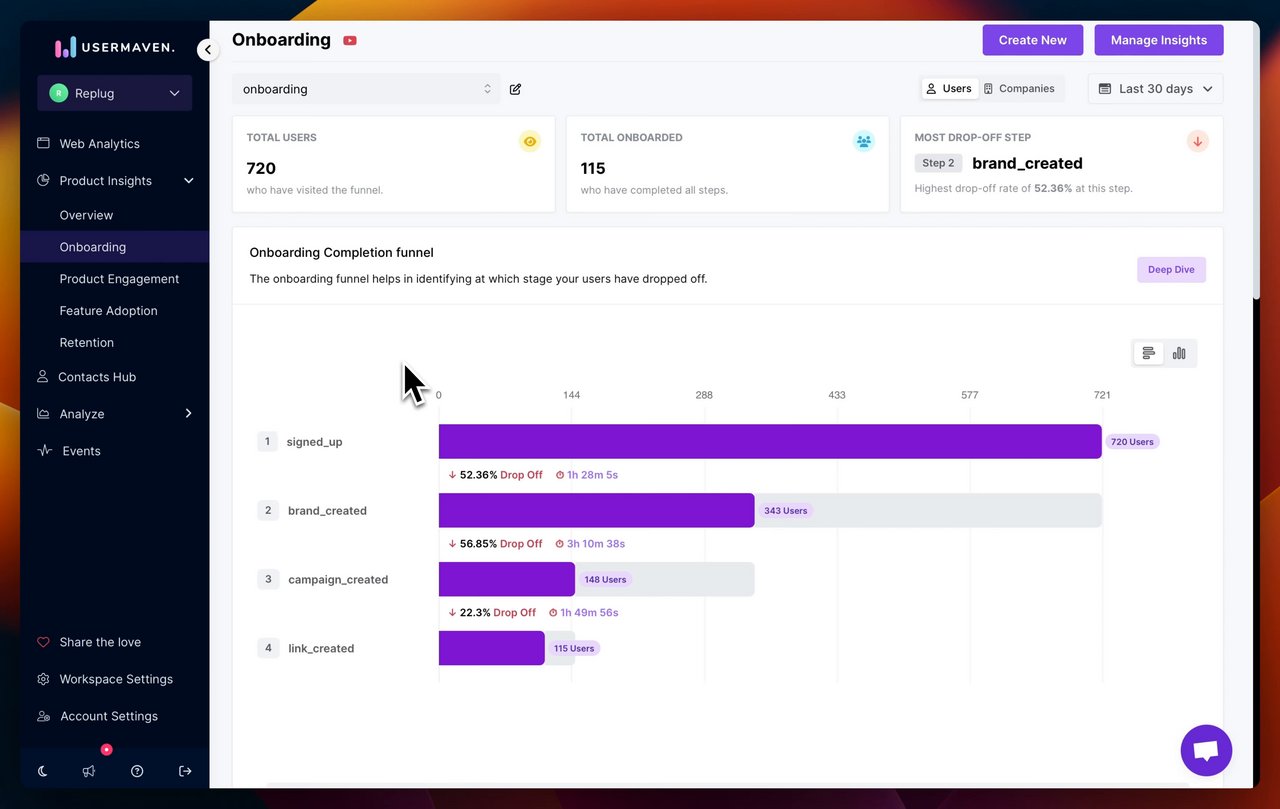Open Events page
Viewport: 1280px width, 809px height.
(81, 451)
